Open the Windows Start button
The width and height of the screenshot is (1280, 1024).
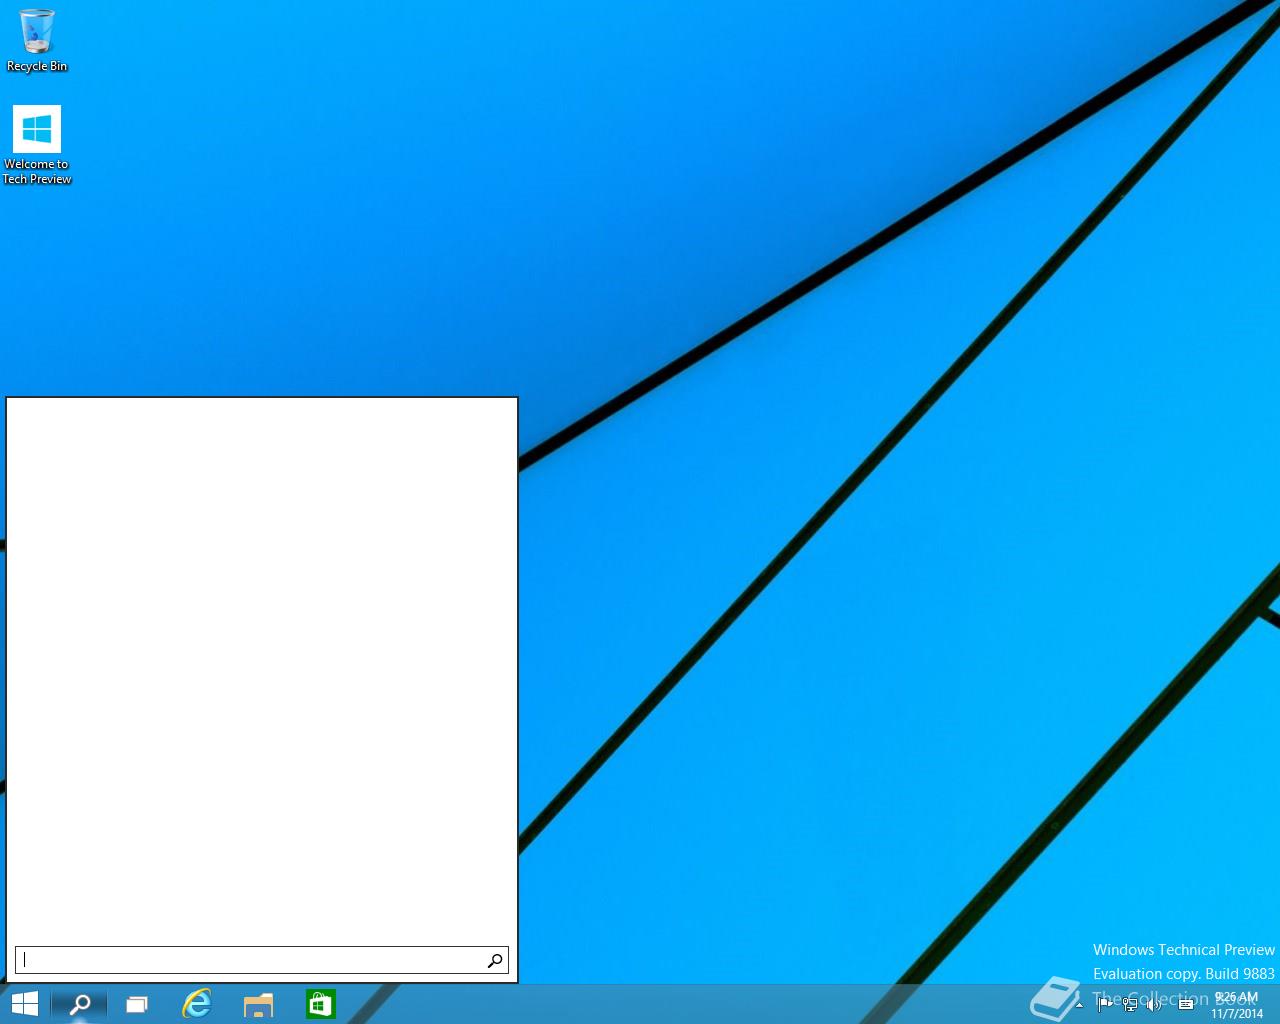click(x=24, y=1004)
